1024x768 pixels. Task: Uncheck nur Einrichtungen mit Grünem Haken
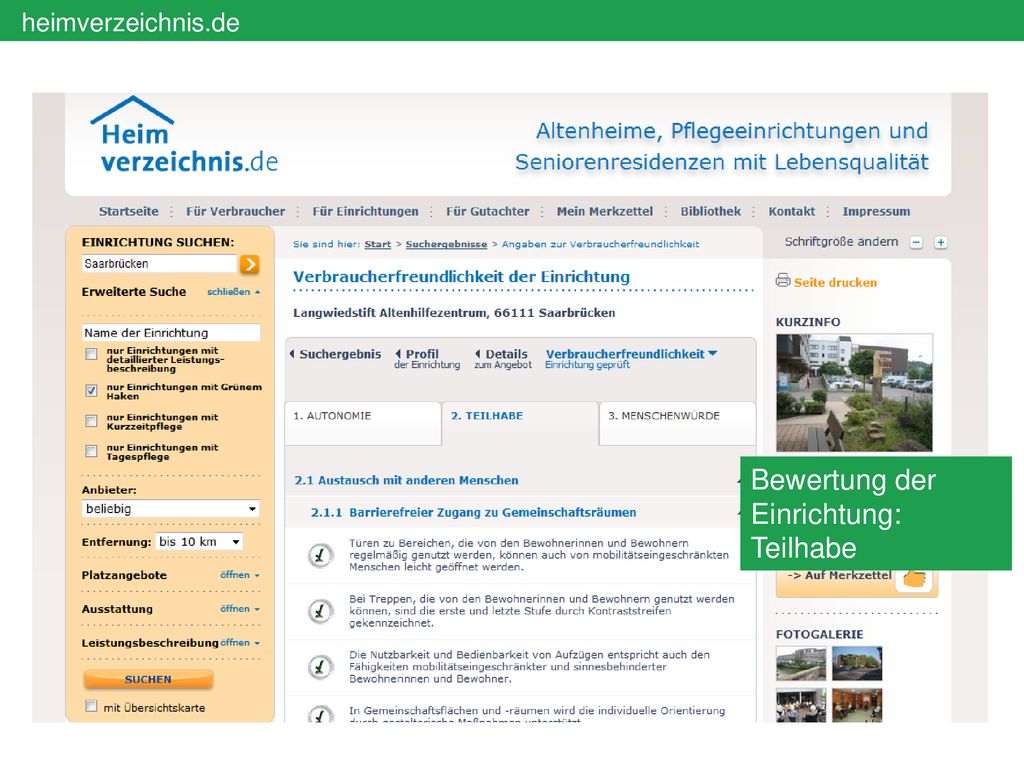pos(91,391)
